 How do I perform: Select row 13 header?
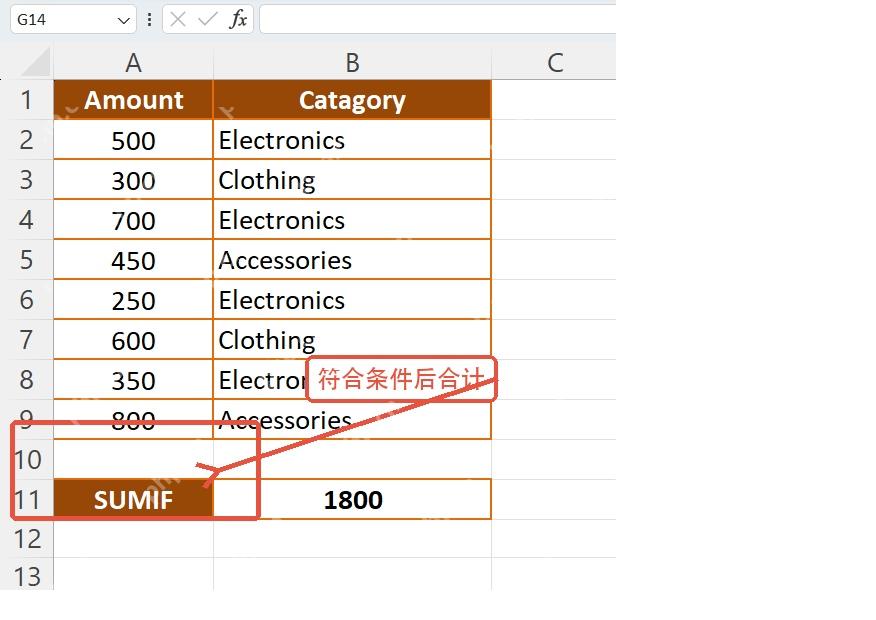point(26,574)
